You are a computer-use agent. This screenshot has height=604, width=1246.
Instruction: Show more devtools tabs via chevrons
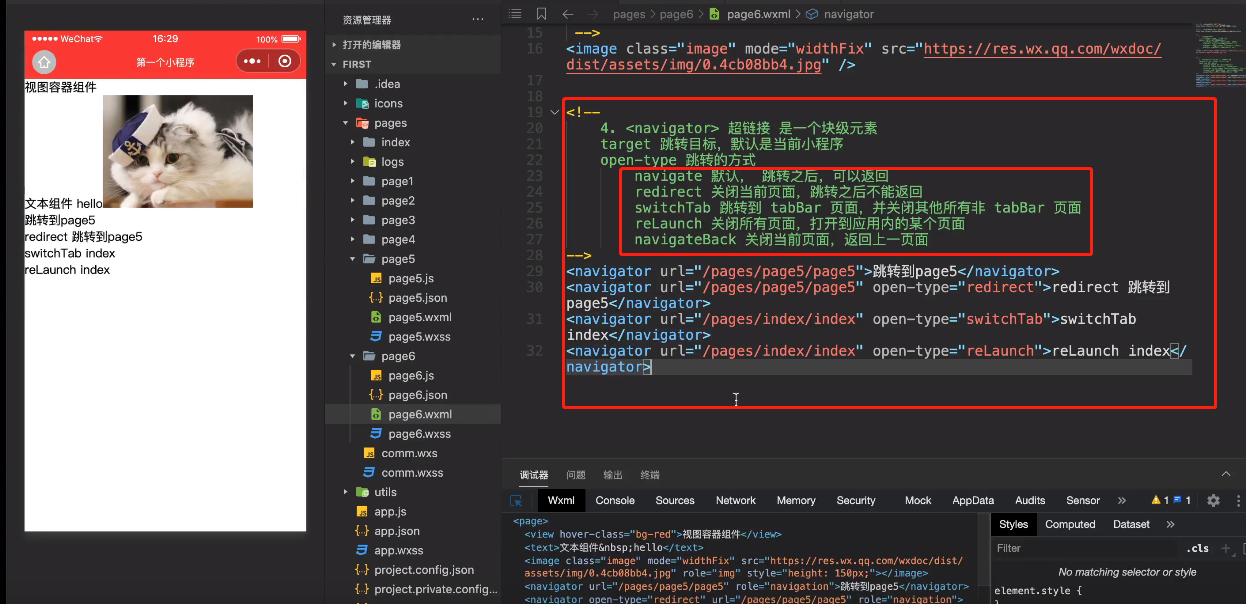coord(1121,501)
